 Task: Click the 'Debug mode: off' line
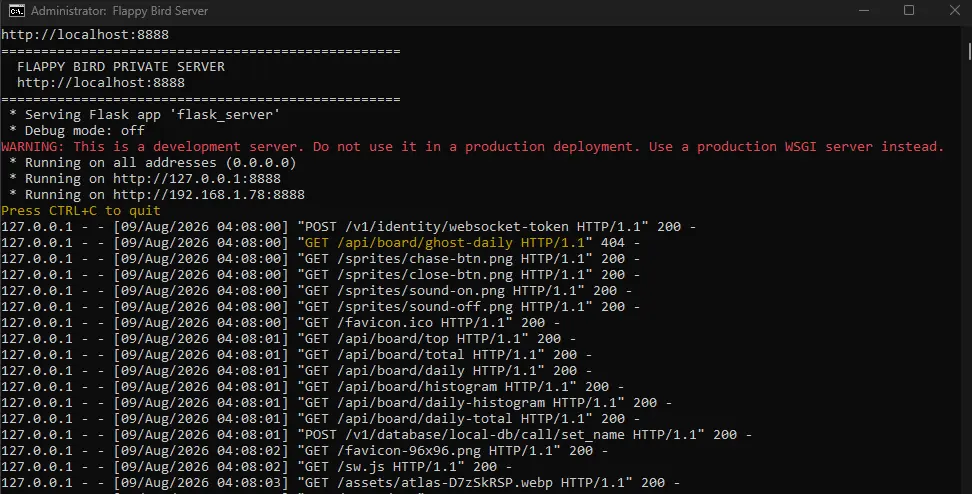point(77,131)
